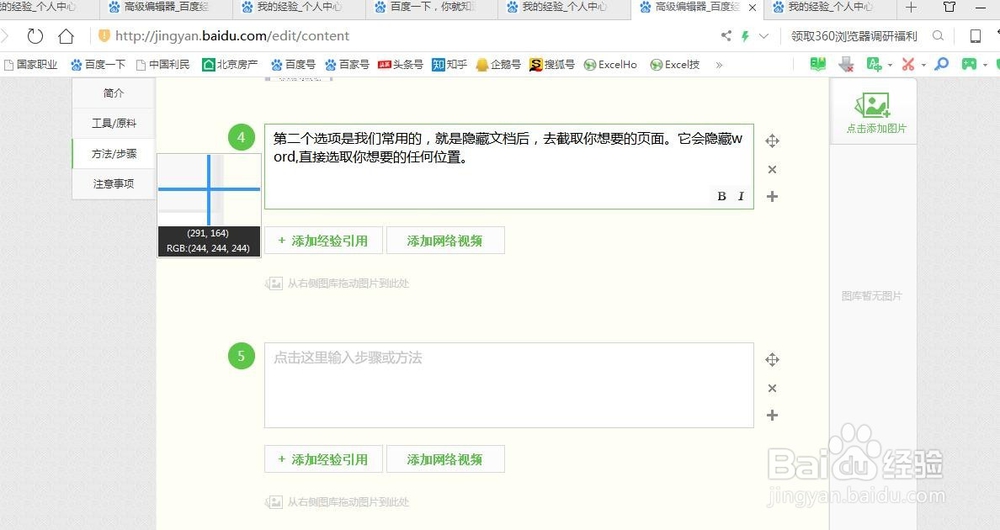The height and width of the screenshot is (530, 1000).
Task: Click 点击添加图片 image upload icon
Action: coord(872,105)
